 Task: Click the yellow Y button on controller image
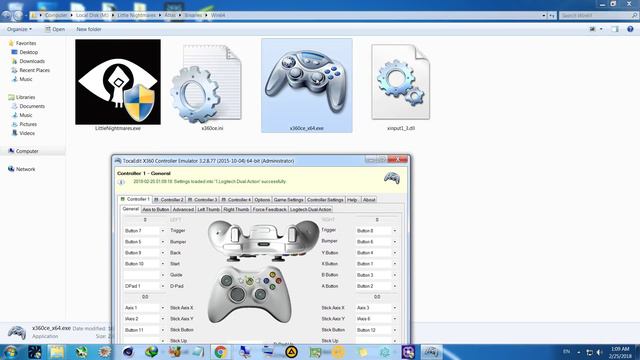click(x=272, y=275)
